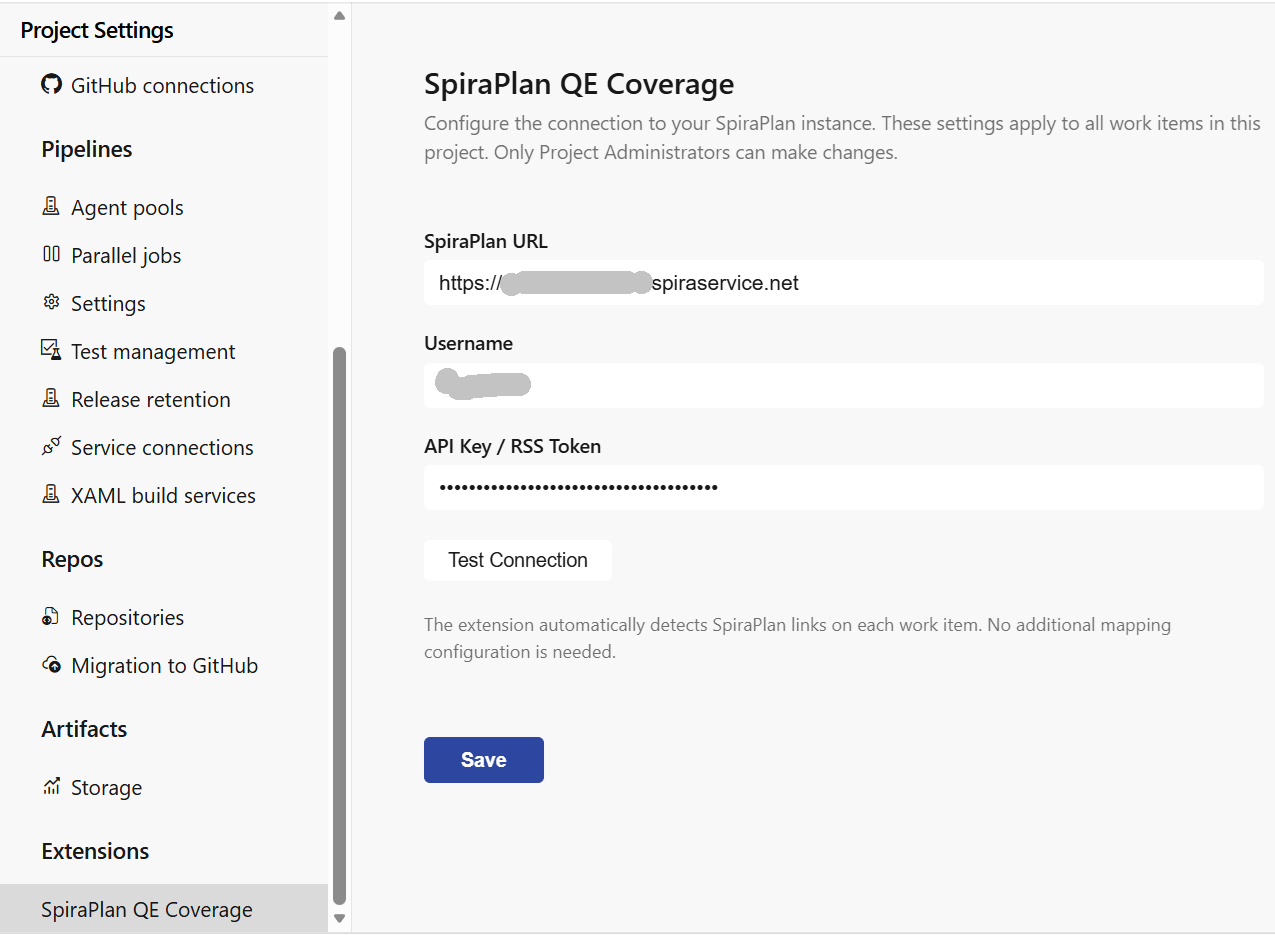
Task: Select Migration to GitHub
Action: [164, 665]
